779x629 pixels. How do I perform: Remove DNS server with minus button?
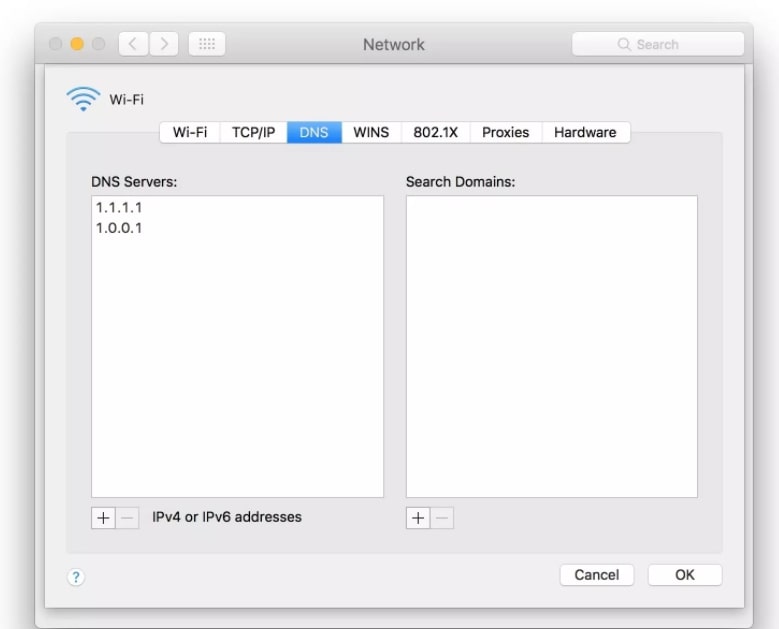pos(127,518)
